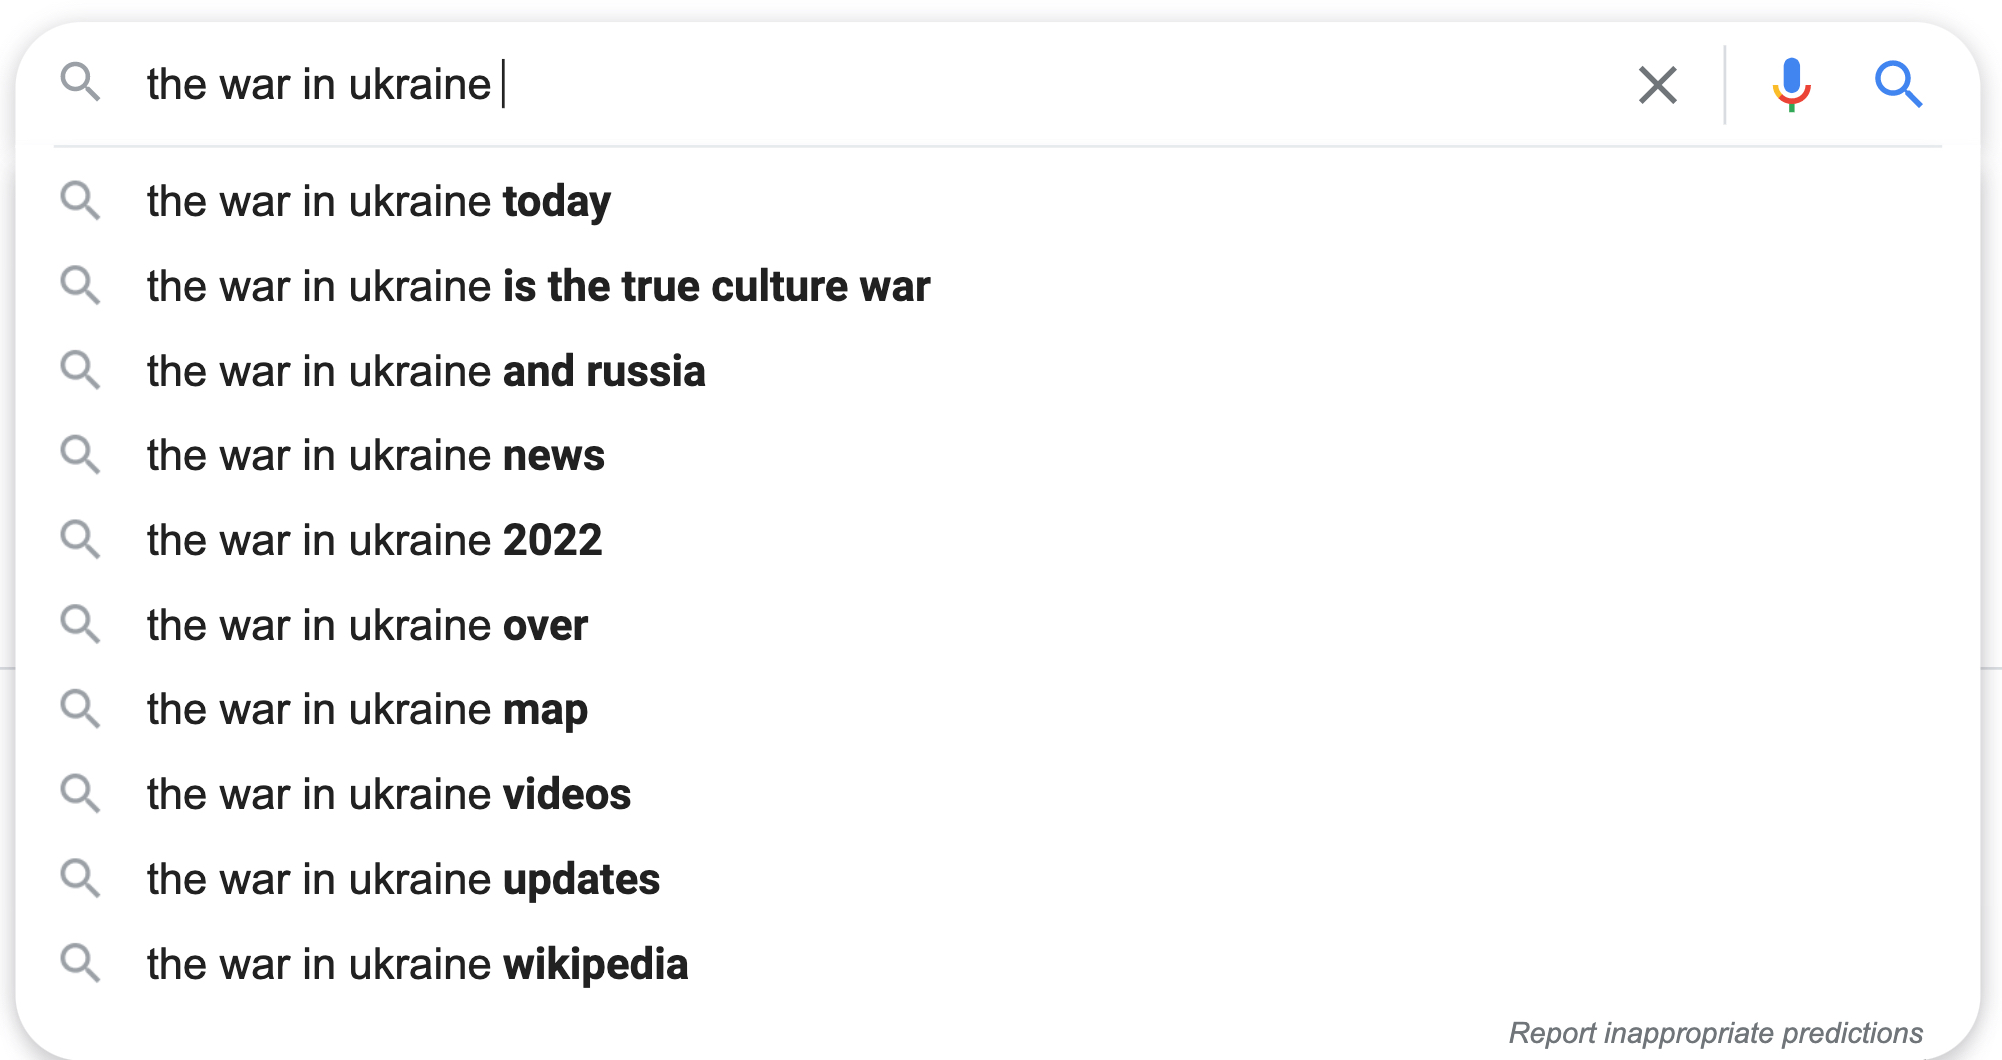Click the magnifier icon beside 'ukraine wikipedia'
Screen dimensions: 2002x1060
point(80,964)
